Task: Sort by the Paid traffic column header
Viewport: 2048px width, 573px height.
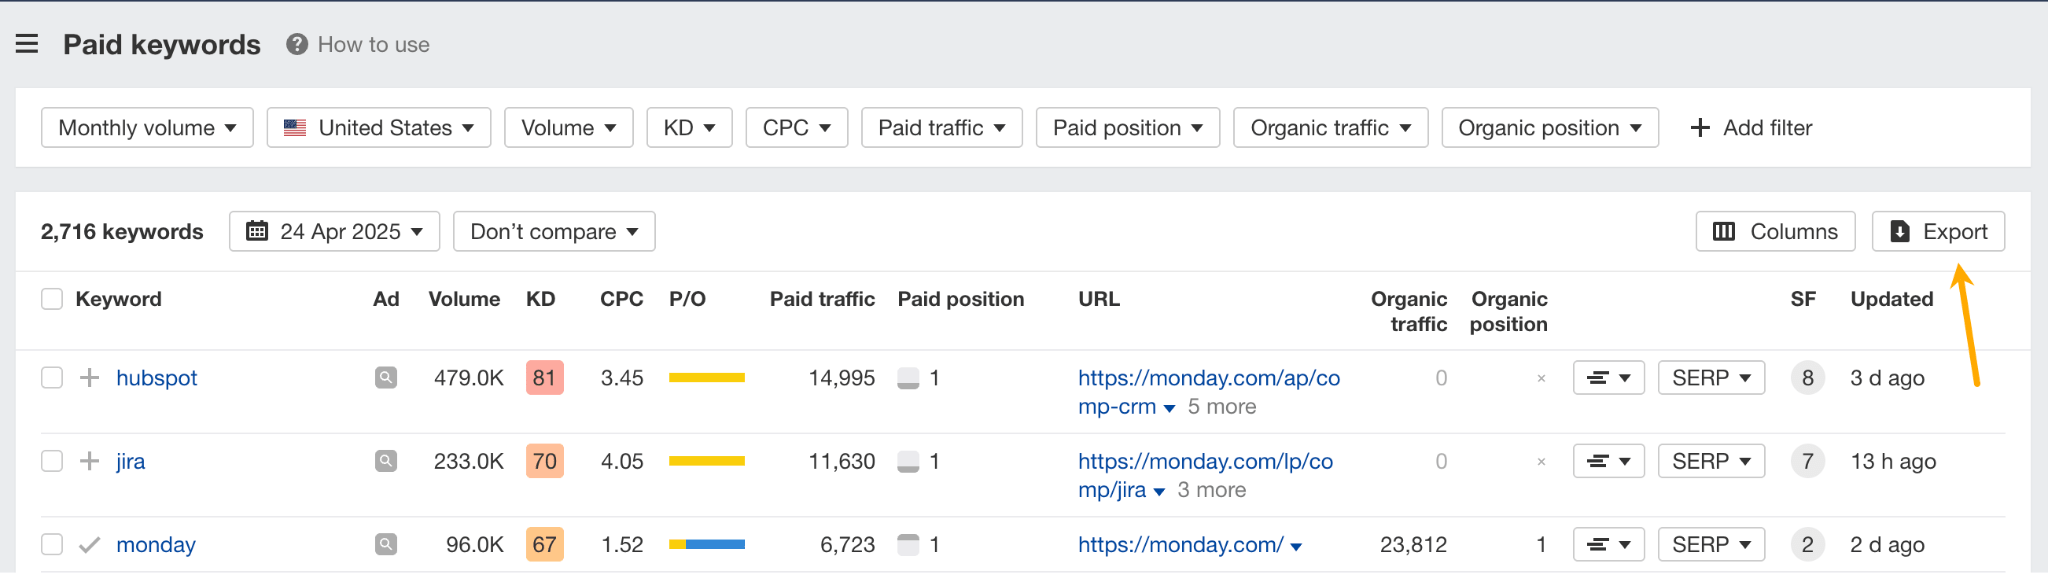Action: coord(822,299)
